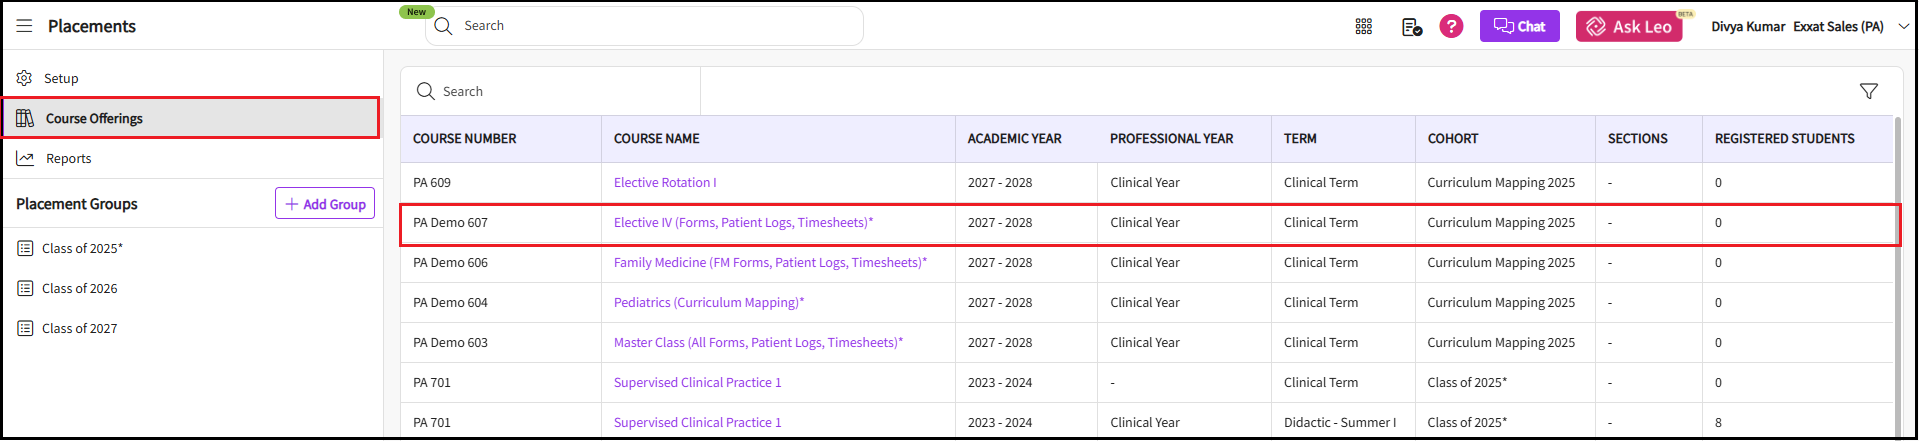
Task: Click the global Search field at top
Action: tap(650, 26)
